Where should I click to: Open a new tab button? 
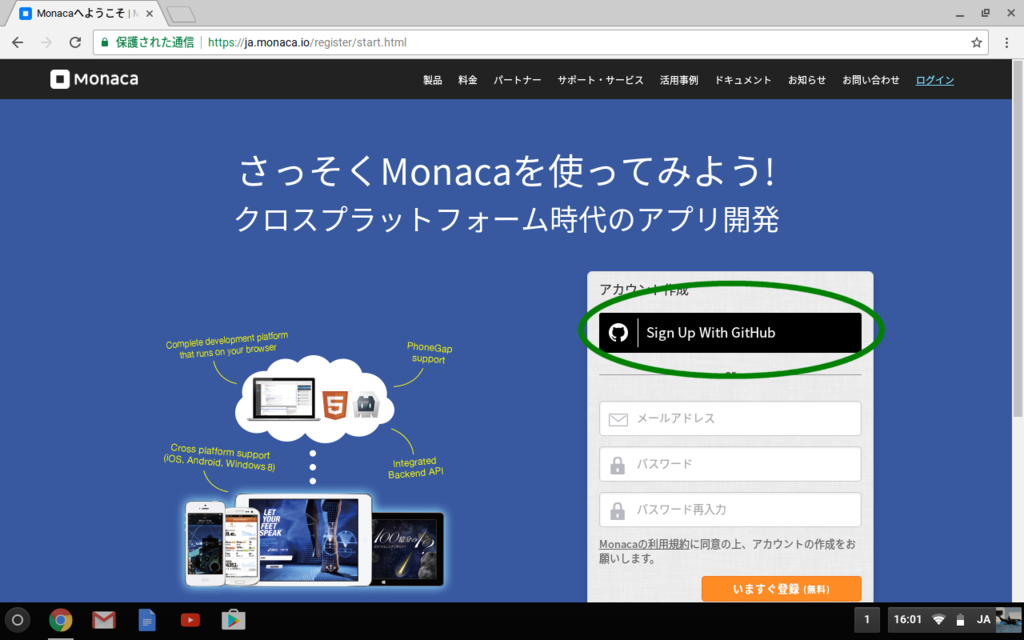(181, 14)
